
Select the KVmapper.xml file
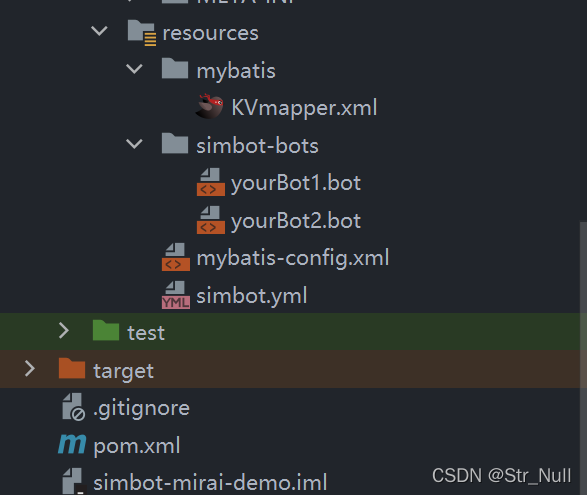click(304, 108)
